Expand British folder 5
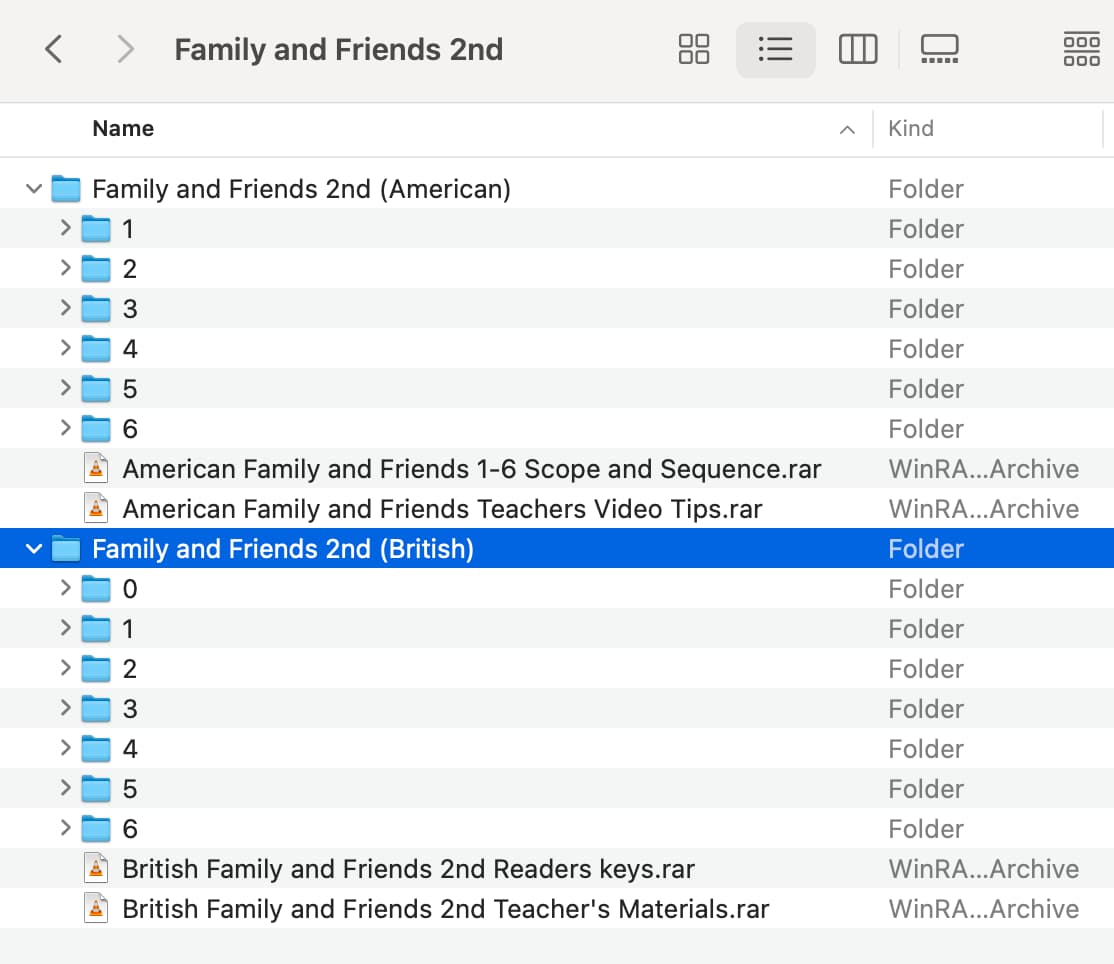This screenshot has height=964, width=1114. point(65,788)
